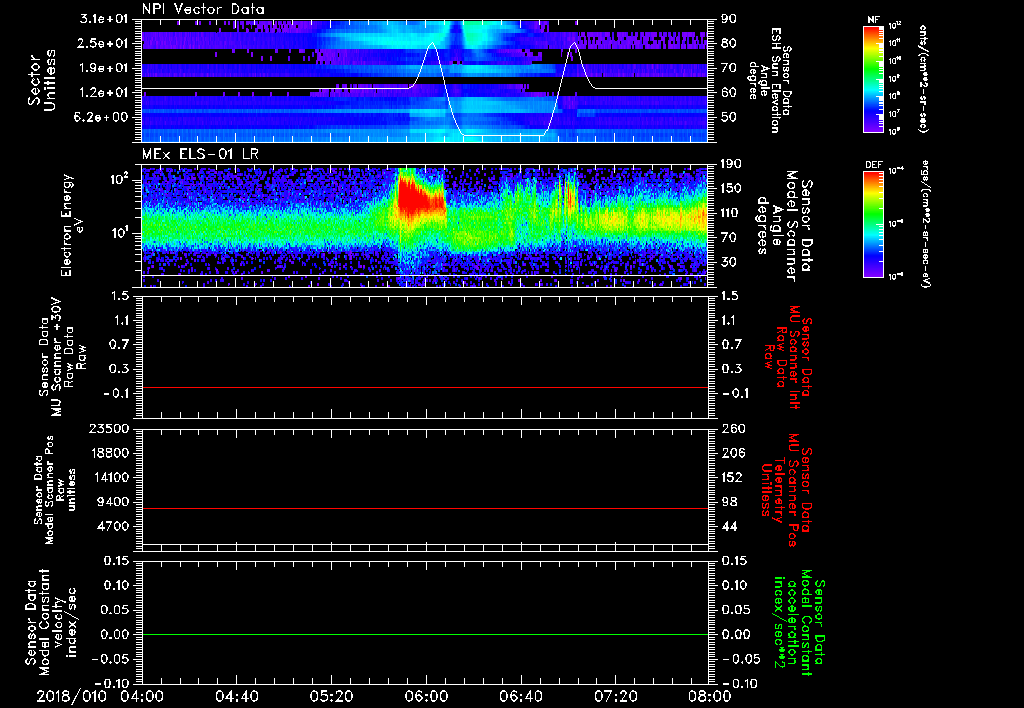The image size is (1024, 708).
Task: Click the 190 scanner angle tick
Action: coord(731,164)
